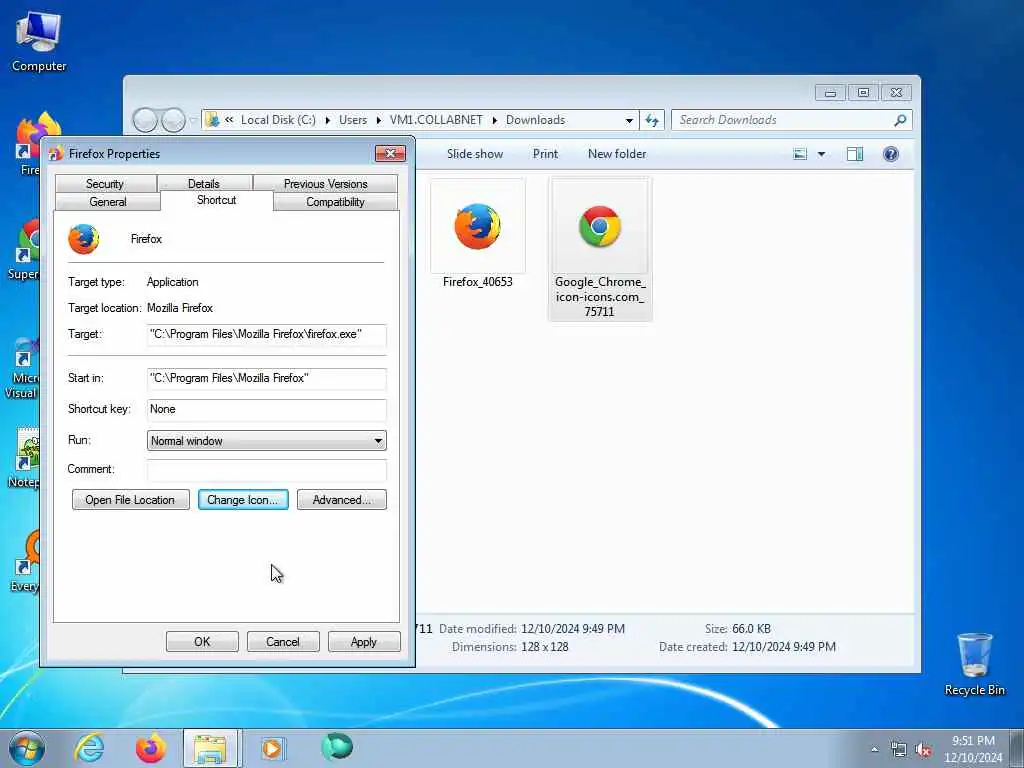The height and width of the screenshot is (768, 1024).
Task: Open the Computer desktop icon
Action: (39, 41)
